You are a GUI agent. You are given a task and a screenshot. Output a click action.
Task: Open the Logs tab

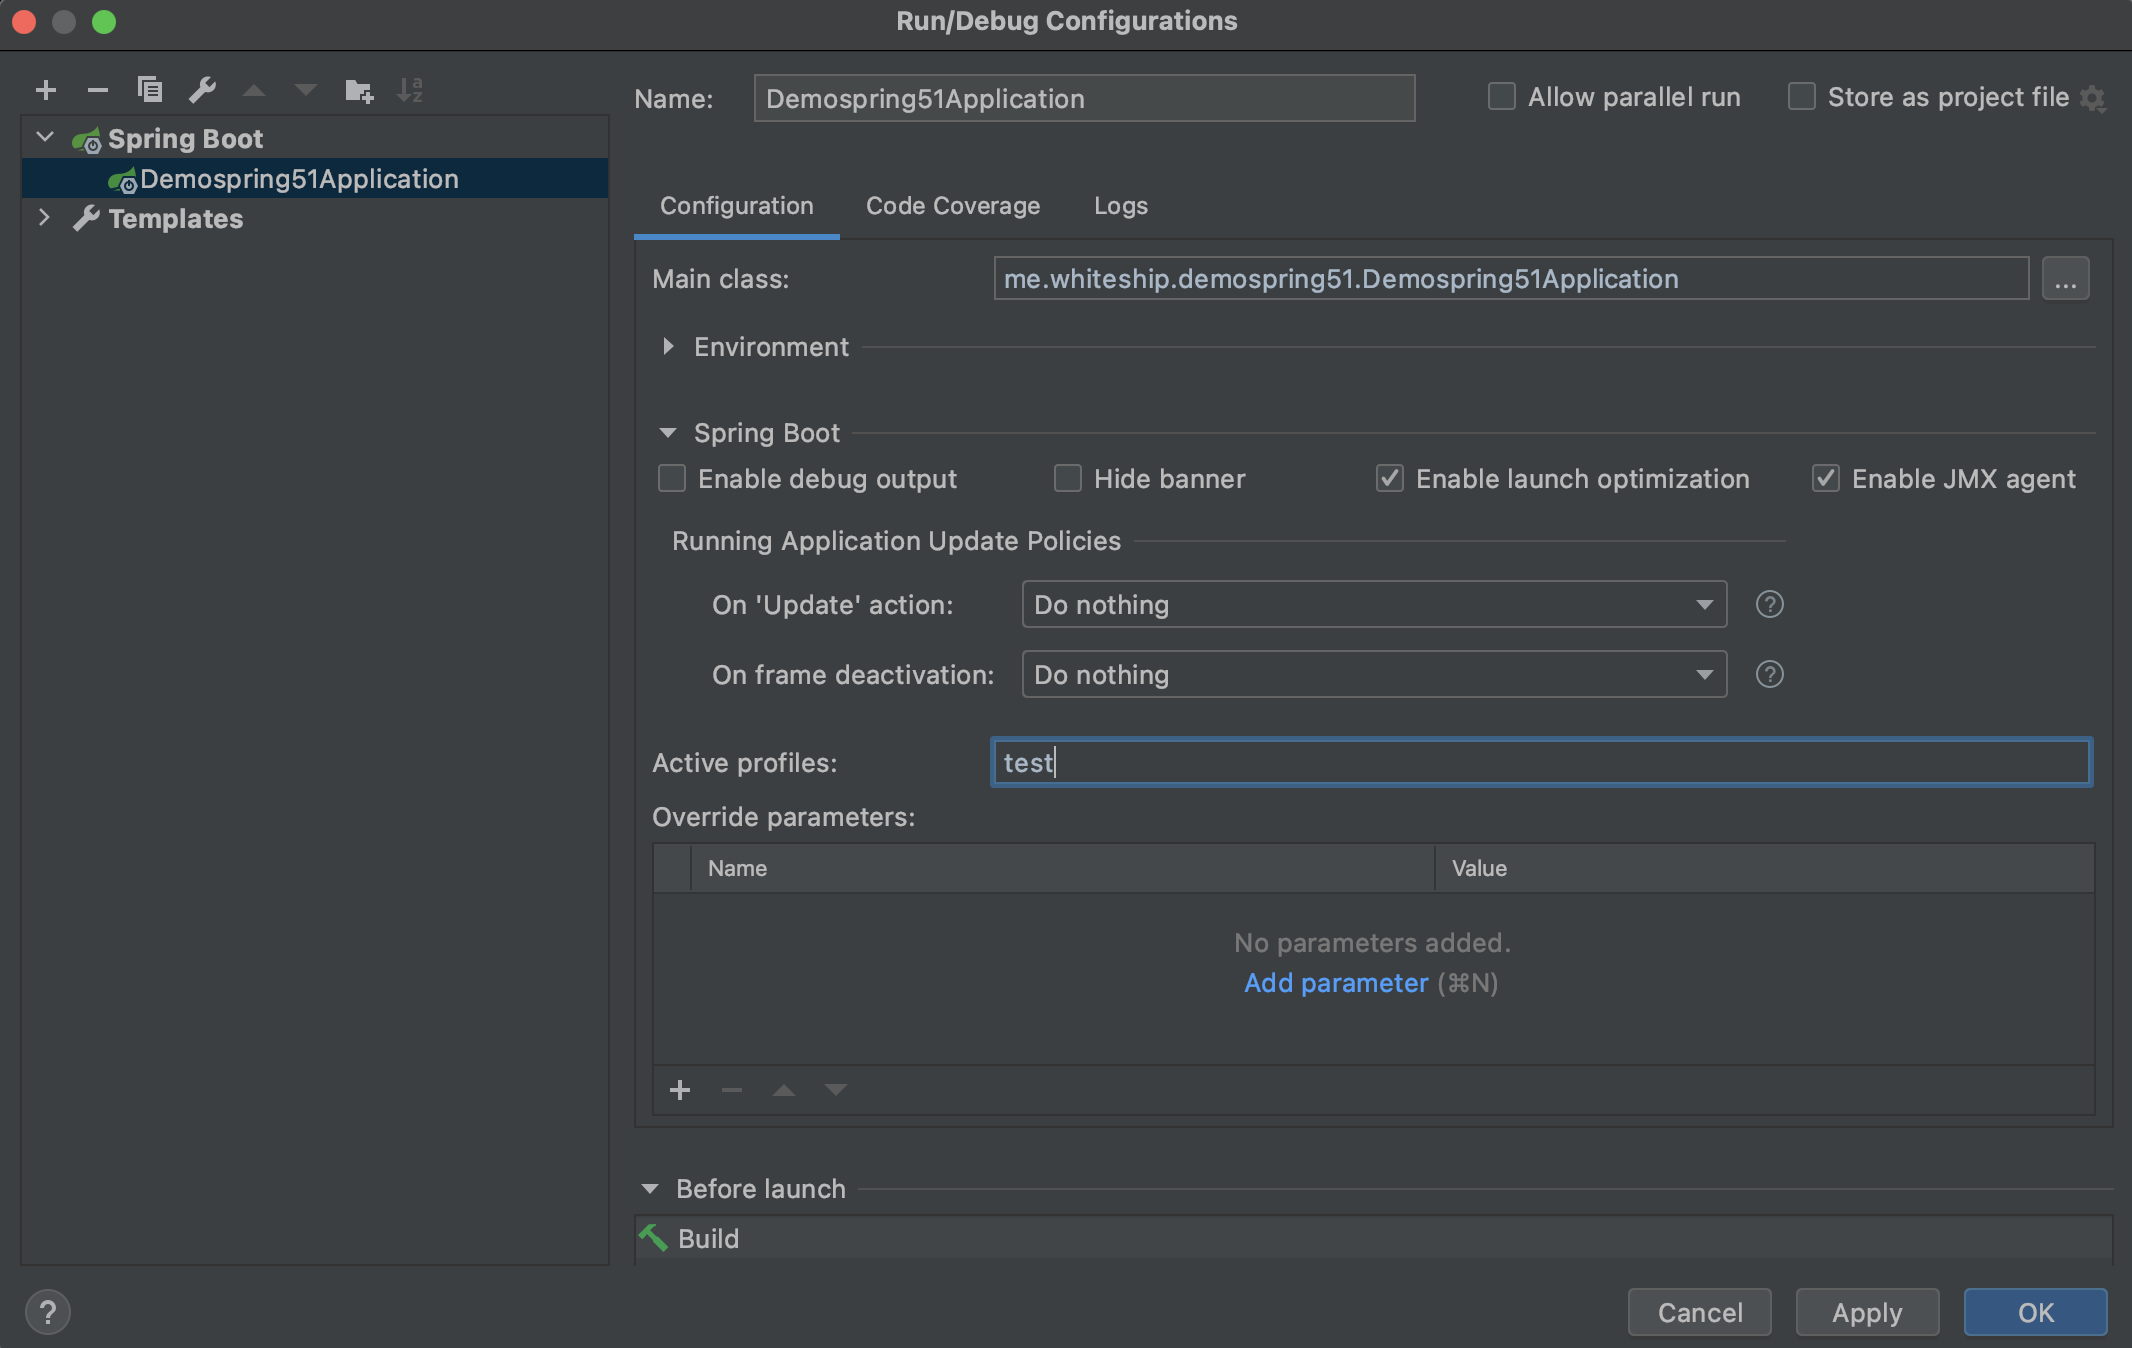pyautogui.click(x=1120, y=206)
